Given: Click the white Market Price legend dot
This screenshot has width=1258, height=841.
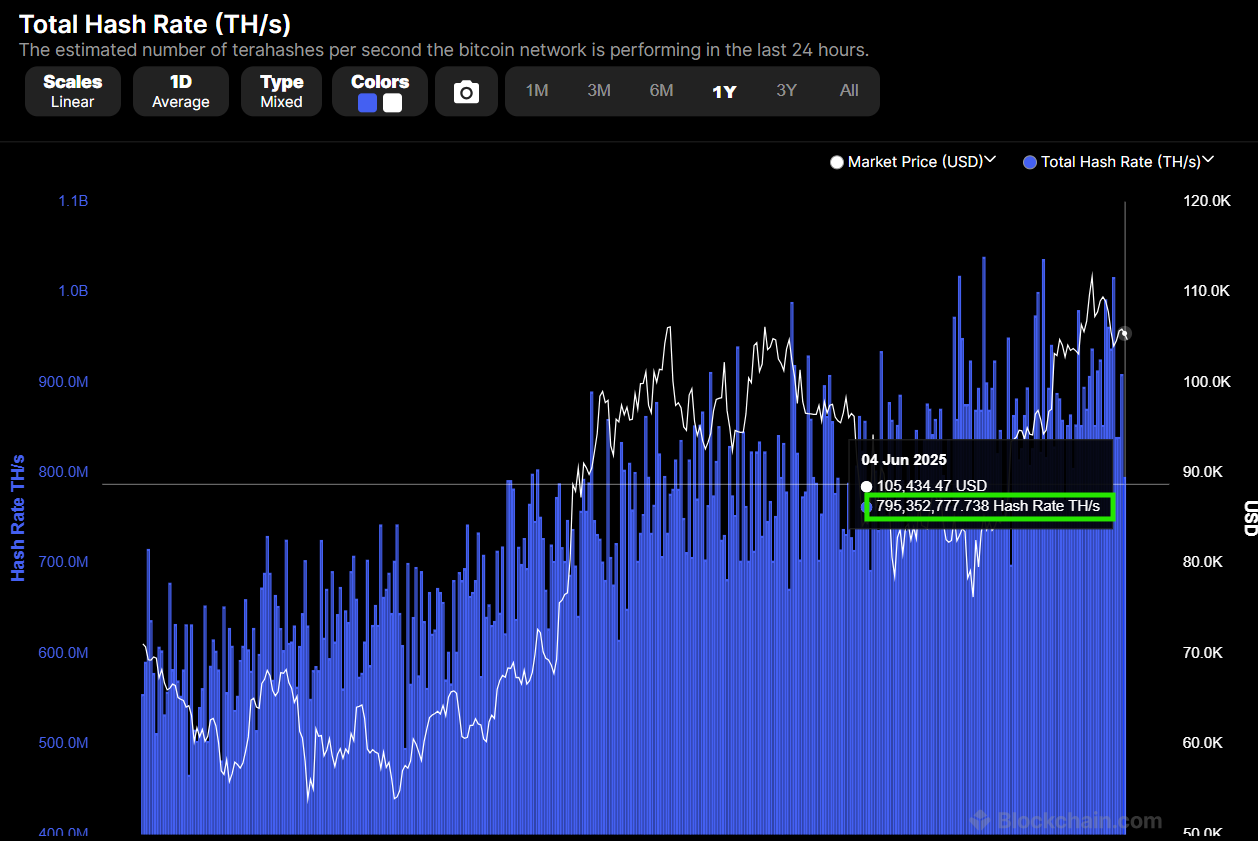Looking at the screenshot, I should pos(837,162).
